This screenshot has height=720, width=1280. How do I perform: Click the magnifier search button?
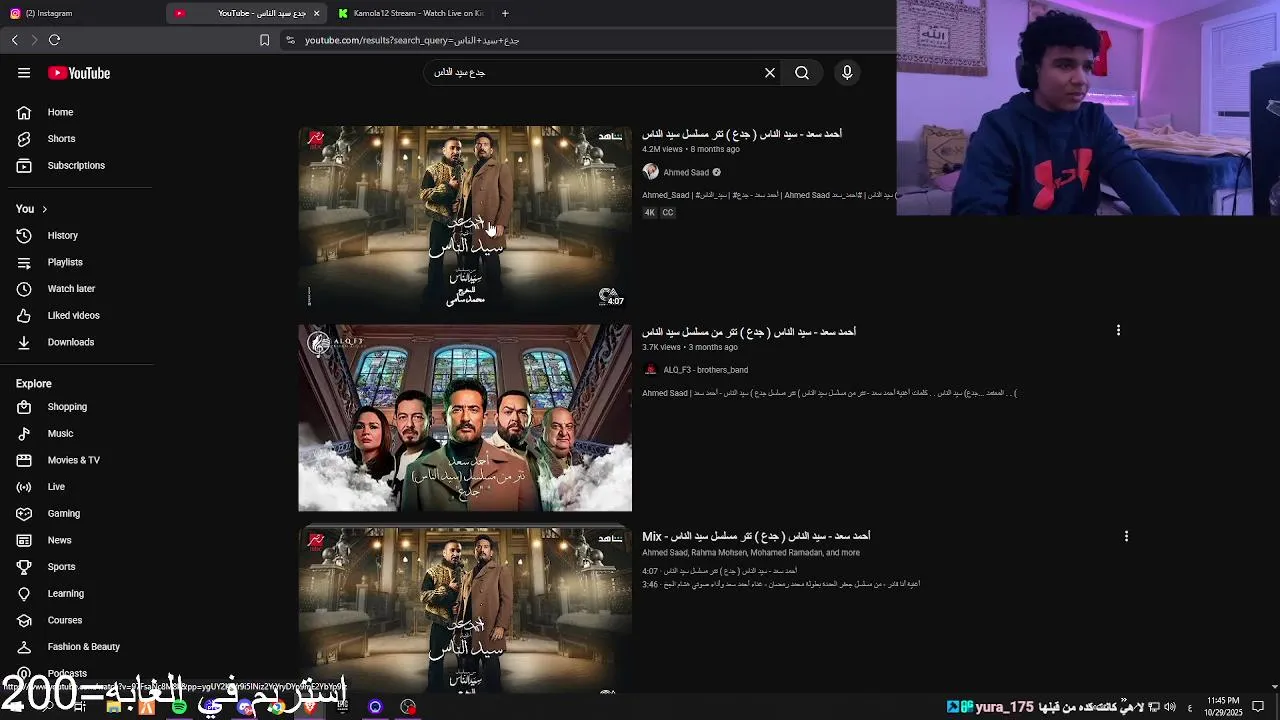802,73
